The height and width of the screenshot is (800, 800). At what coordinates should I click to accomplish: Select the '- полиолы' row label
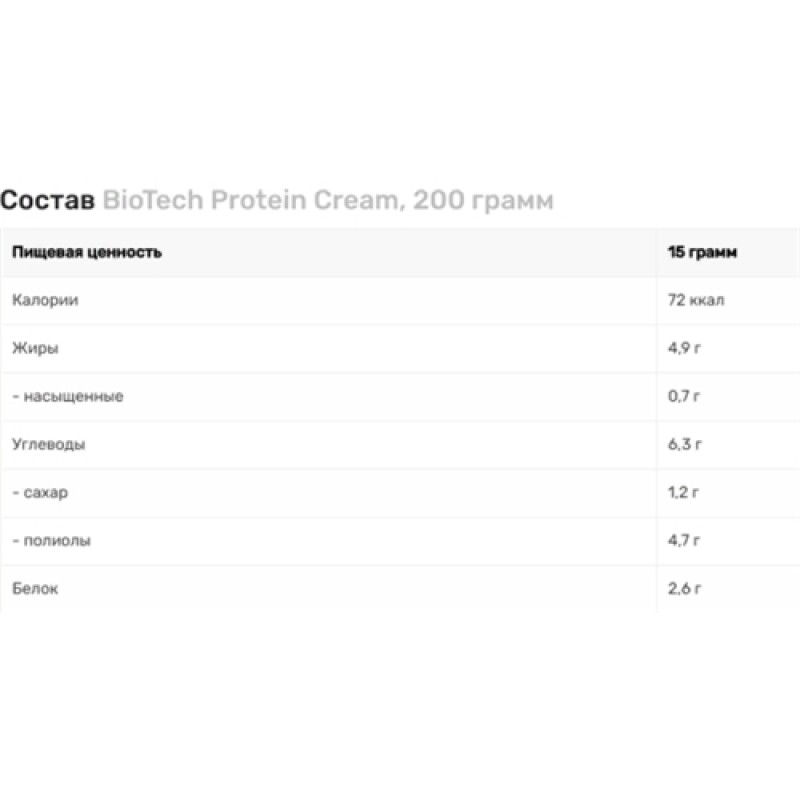(51, 540)
